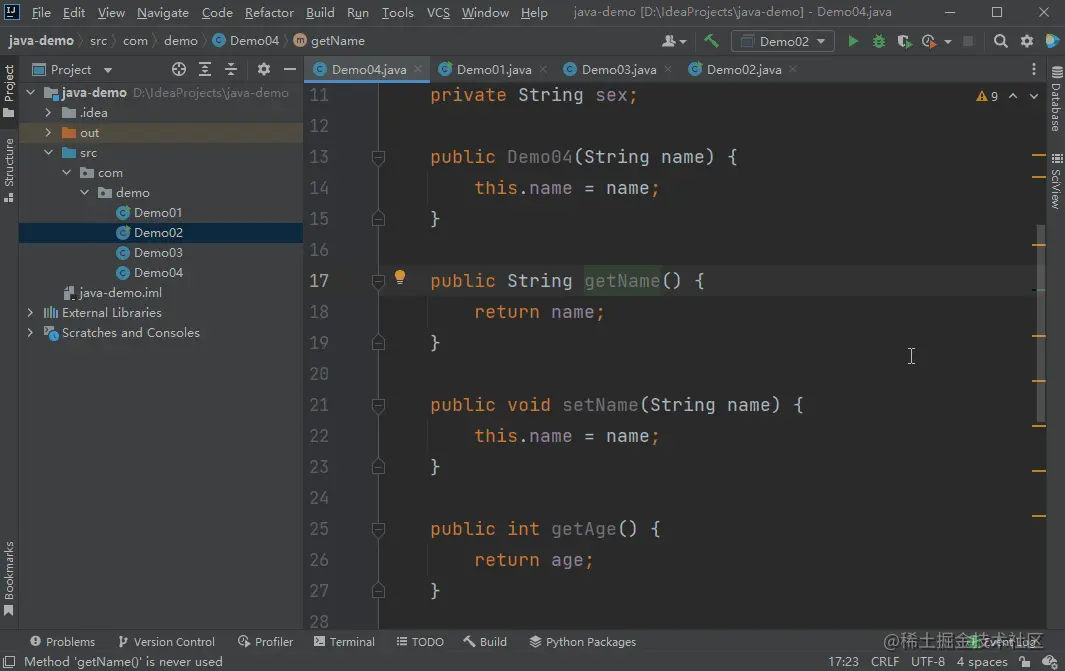Click the CRLF line separator in status bar
Viewport: 1065px width, 671px height.
pos(885,661)
